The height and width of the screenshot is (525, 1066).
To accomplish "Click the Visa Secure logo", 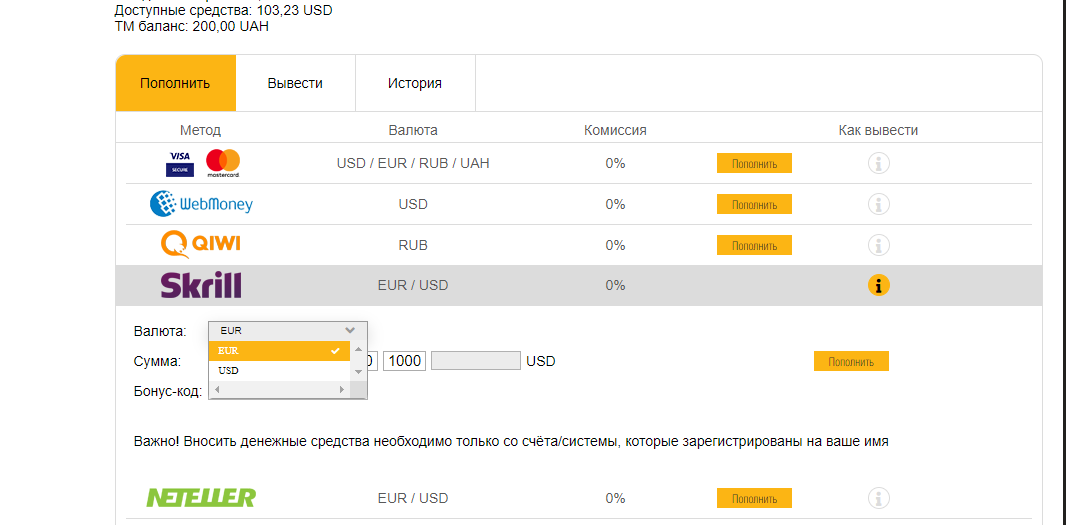I will tap(180, 164).
